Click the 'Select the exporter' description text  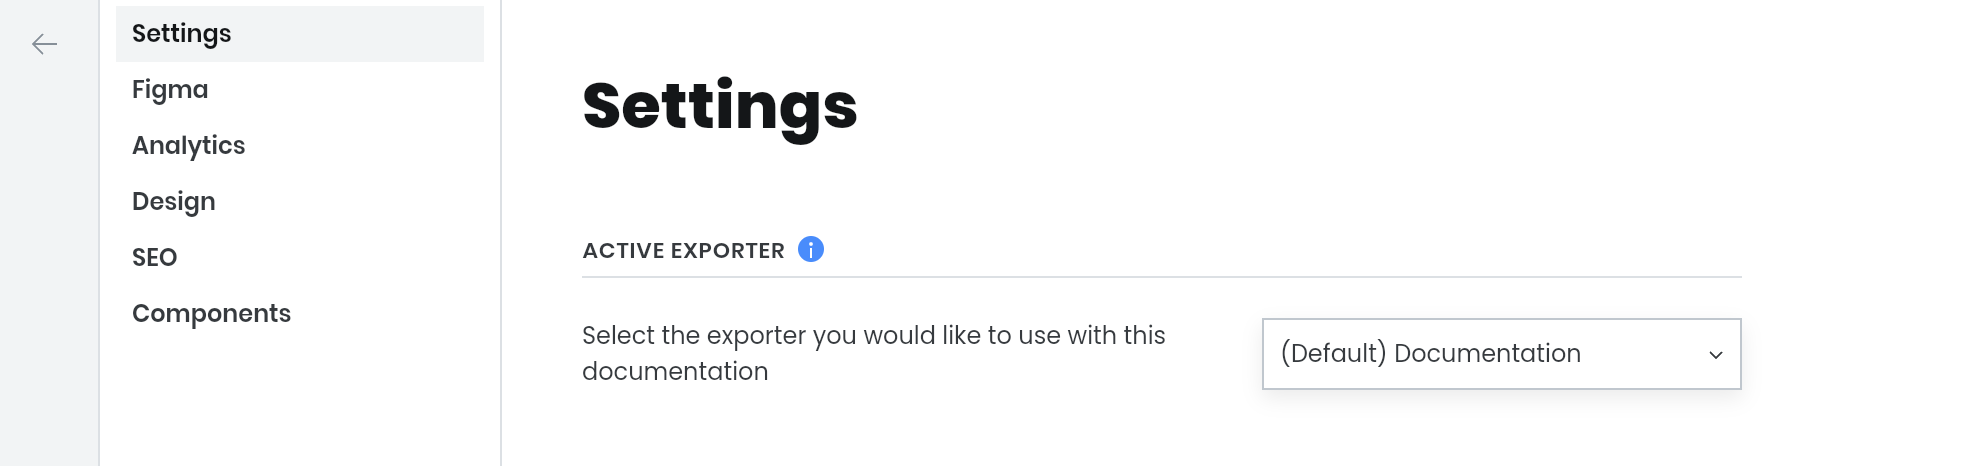[873, 353]
